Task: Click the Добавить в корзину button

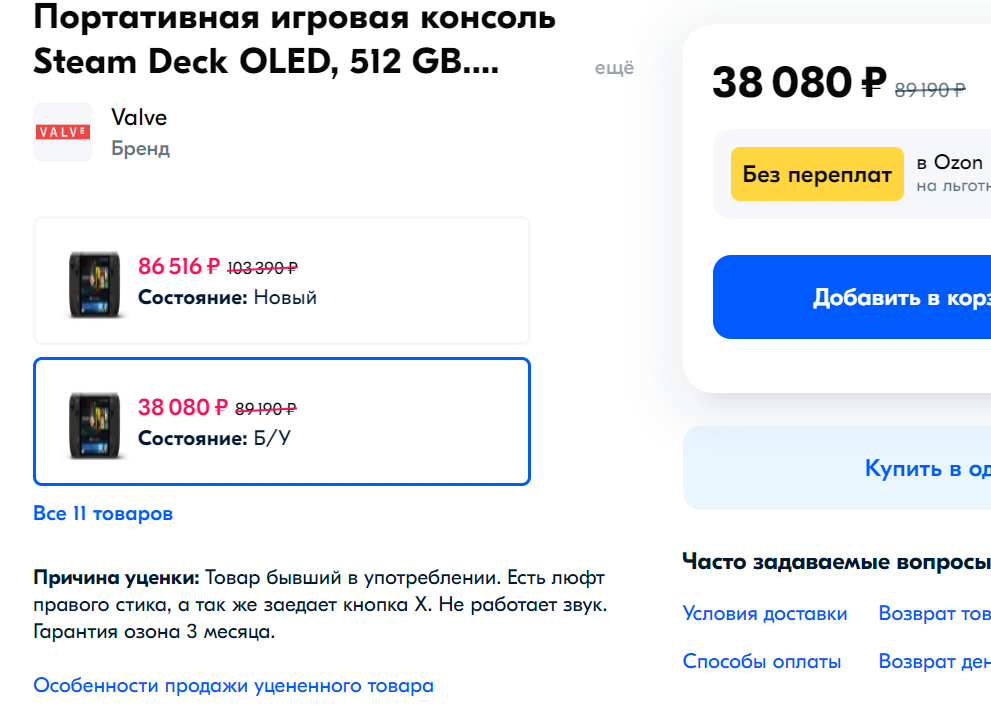Action: click(852, 297)
